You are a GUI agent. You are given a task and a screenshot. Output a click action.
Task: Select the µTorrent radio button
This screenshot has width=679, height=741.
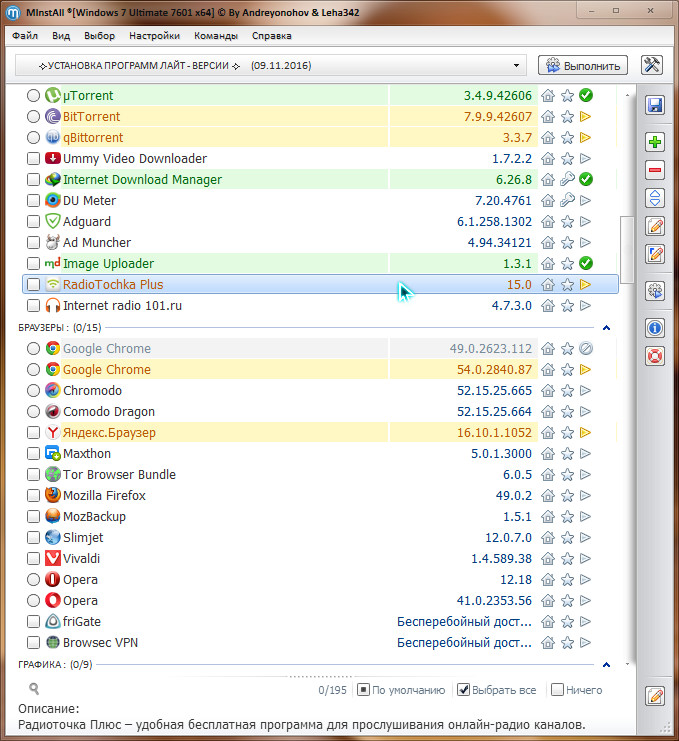(x=33, y=95)
